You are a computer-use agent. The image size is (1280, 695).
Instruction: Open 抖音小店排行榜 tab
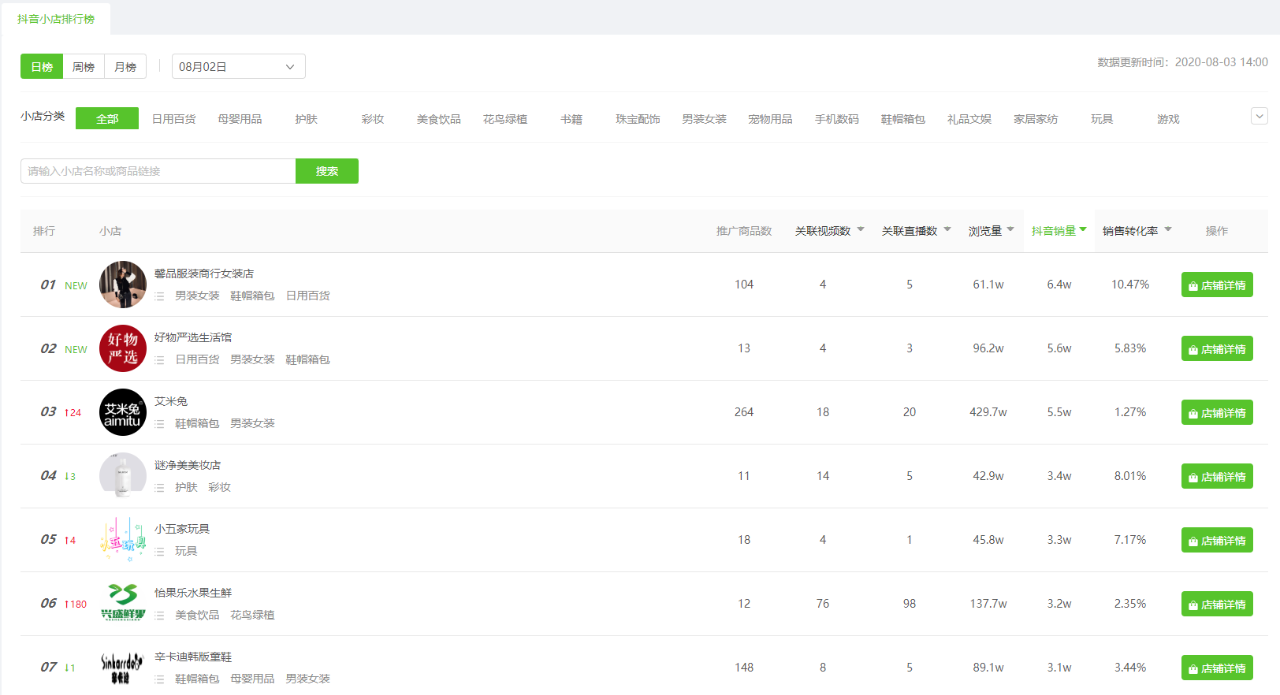(56, 19)
